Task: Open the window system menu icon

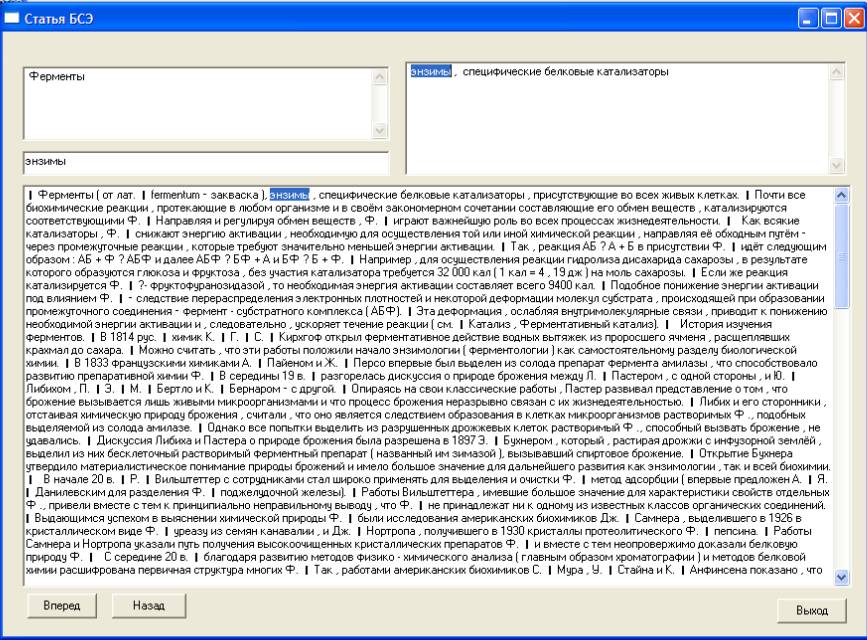Action: point(14,18)
